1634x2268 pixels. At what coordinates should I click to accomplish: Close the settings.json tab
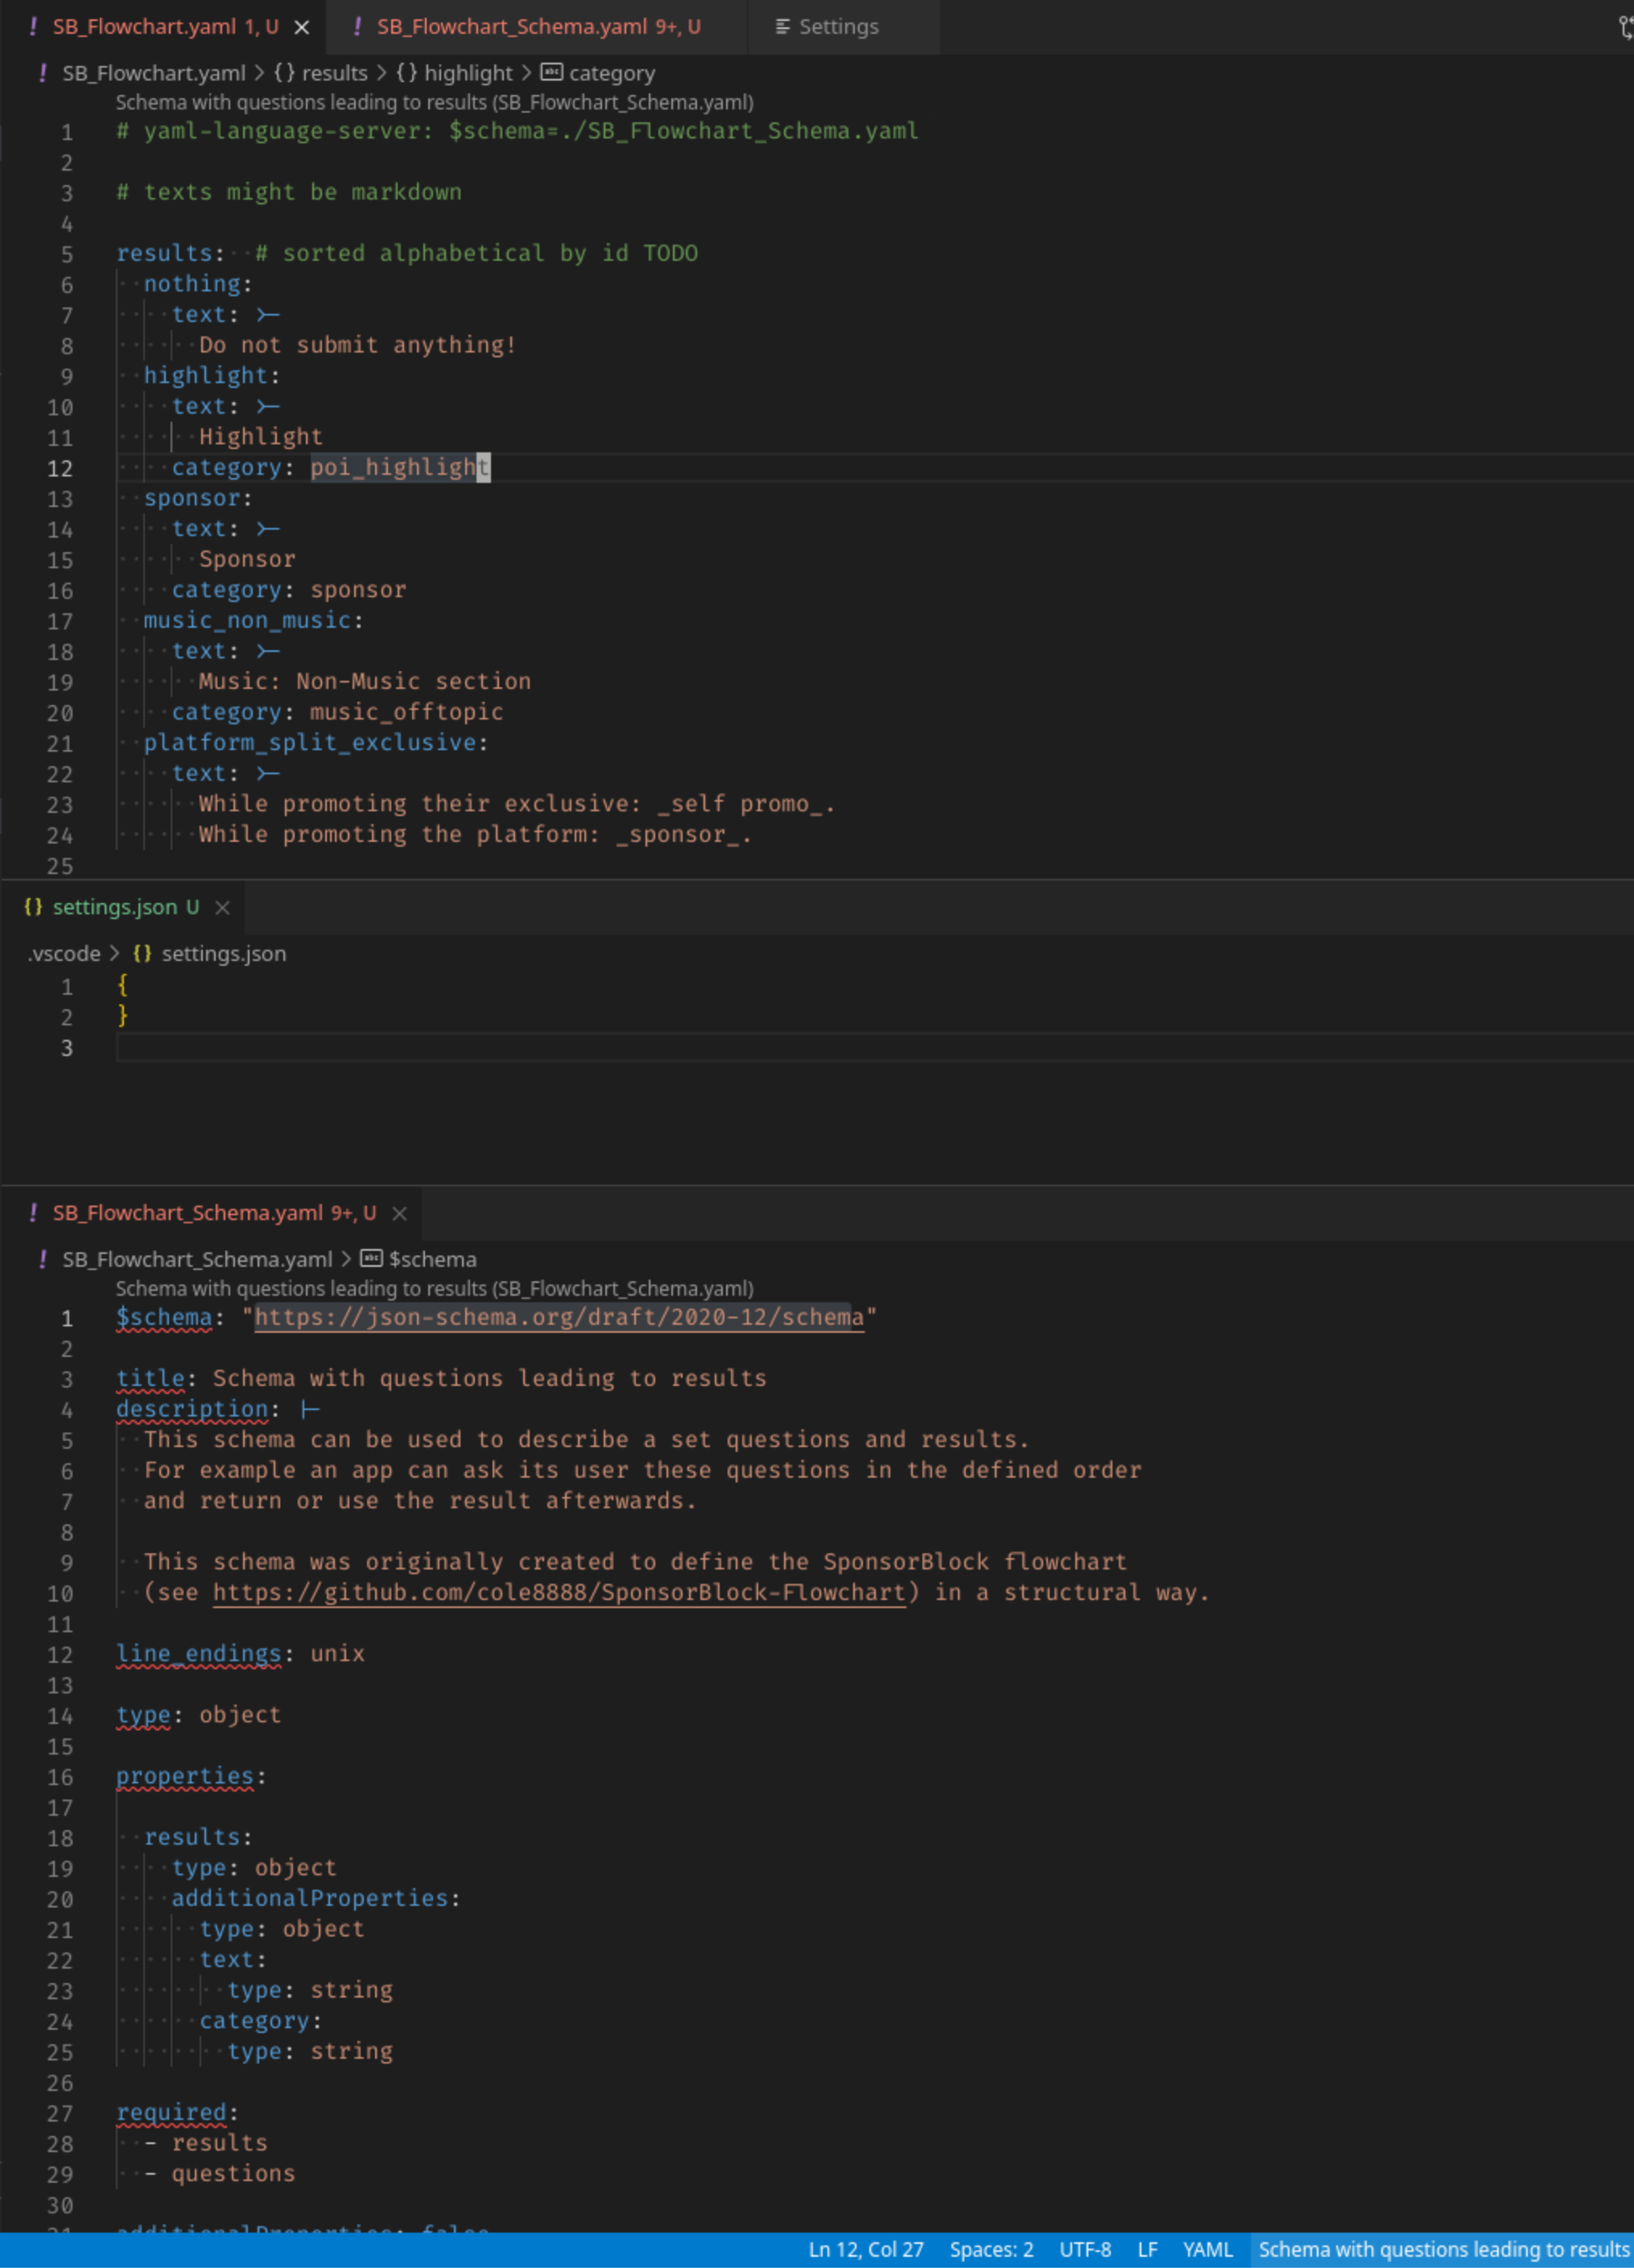pyautogui.click(x=223, y=907)
